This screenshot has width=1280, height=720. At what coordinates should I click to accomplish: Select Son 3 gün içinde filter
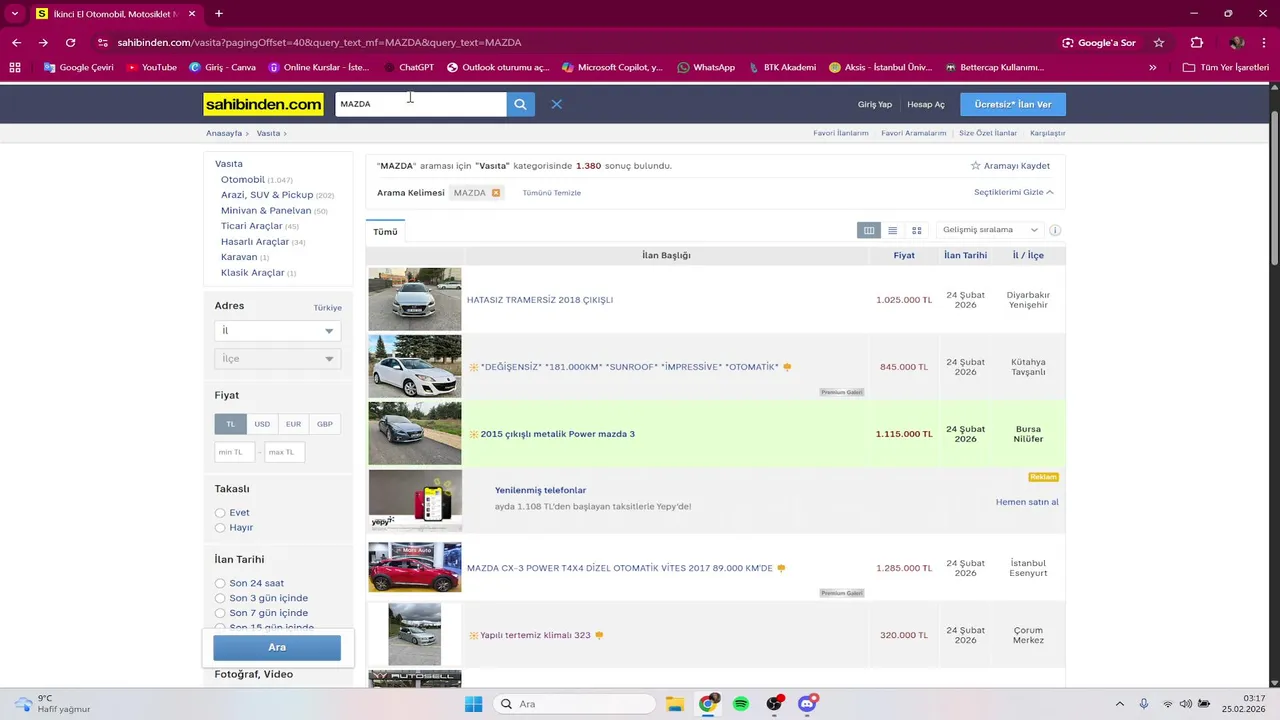pyautogui.click(x=220, y=598)
